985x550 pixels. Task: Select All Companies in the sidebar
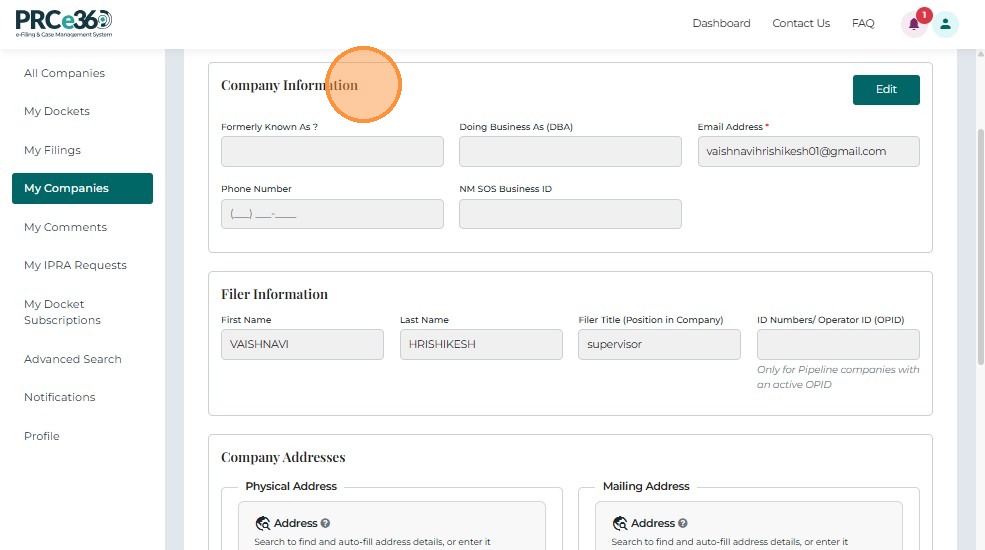[64, 73]
